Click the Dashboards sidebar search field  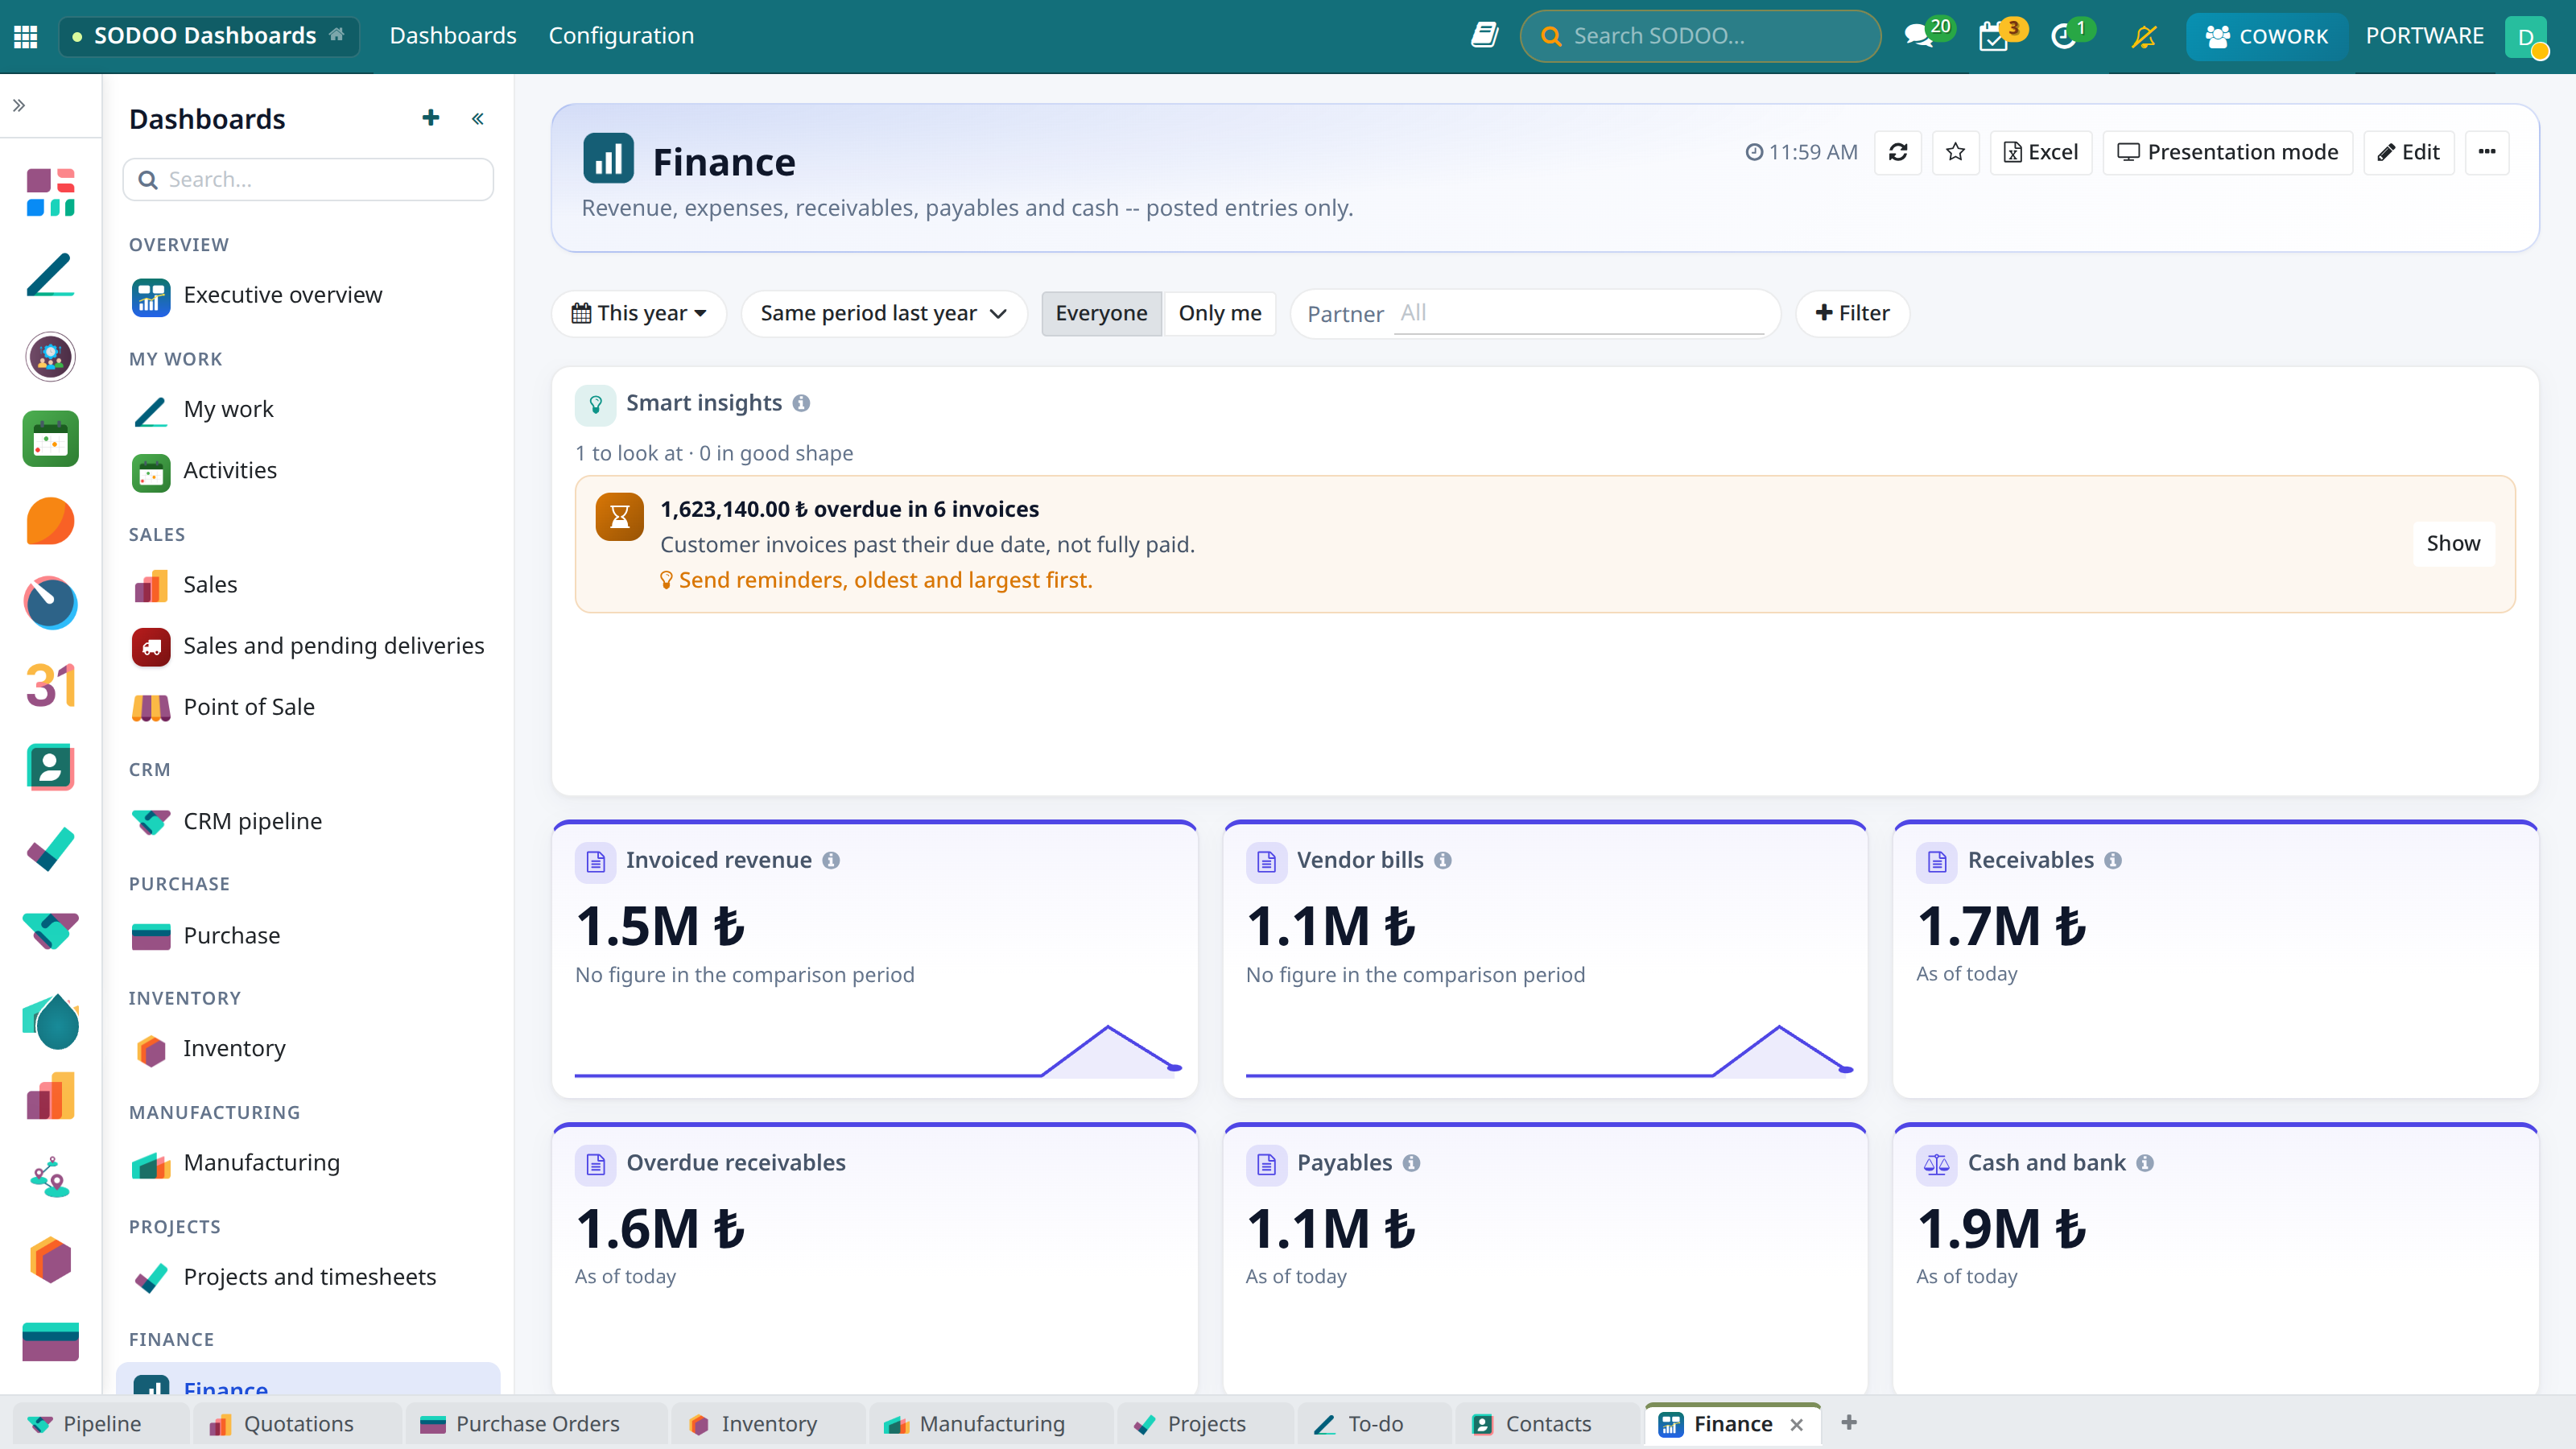[308, 179]
